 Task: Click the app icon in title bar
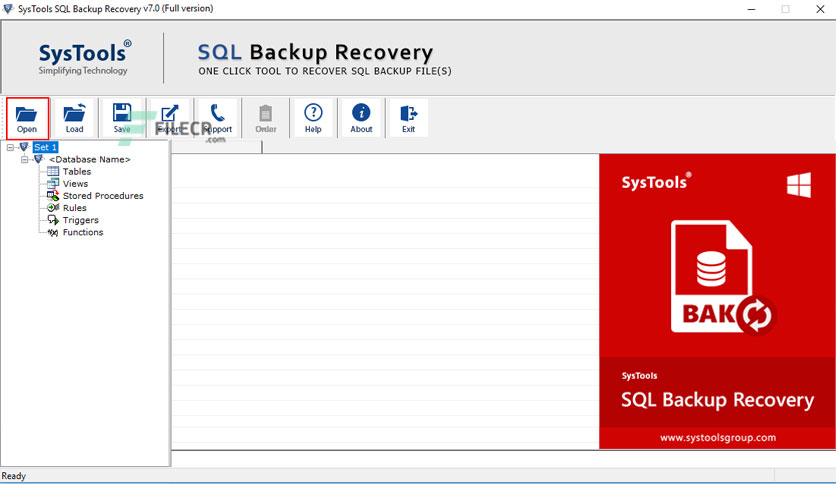(8, 9)
